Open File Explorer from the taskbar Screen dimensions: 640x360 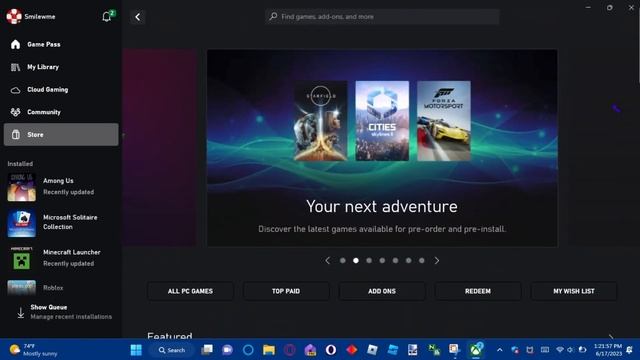pos(269,350)
